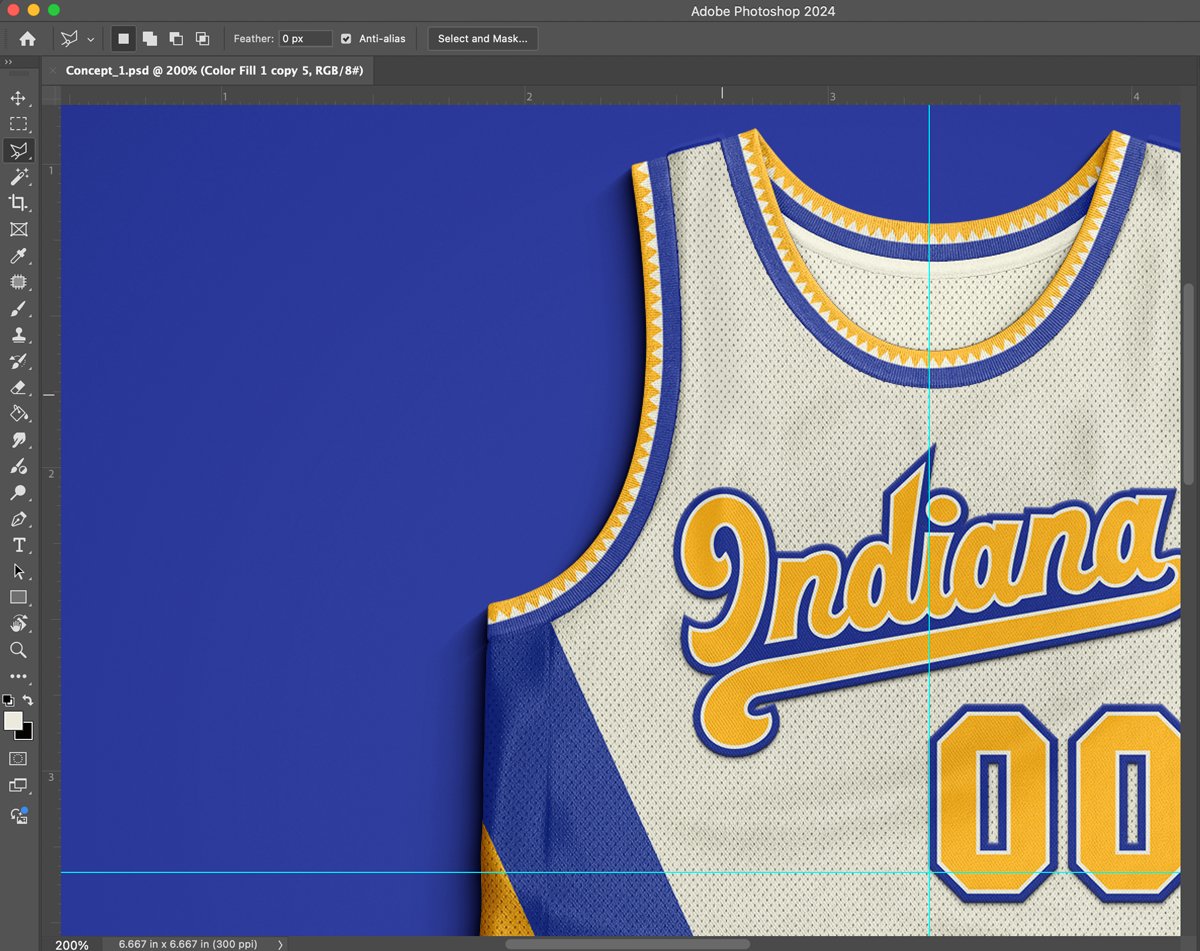Activate the Clone Stamp tool

coord(18,335)
